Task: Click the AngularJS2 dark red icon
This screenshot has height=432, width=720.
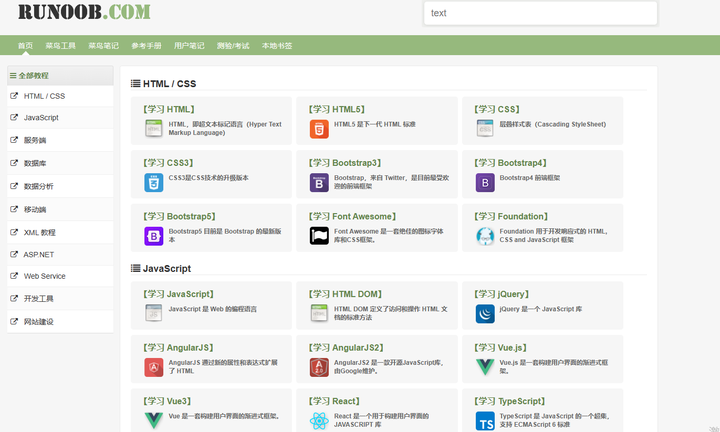Action: pos(319,367)
